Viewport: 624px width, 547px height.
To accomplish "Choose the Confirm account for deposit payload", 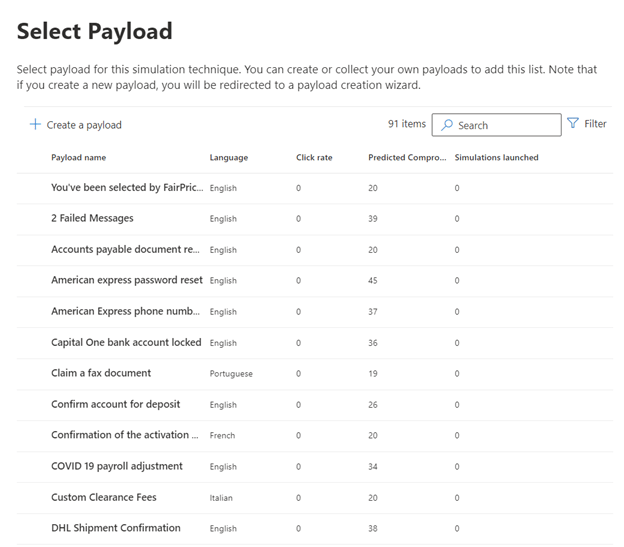I will [x=116, y=404].
